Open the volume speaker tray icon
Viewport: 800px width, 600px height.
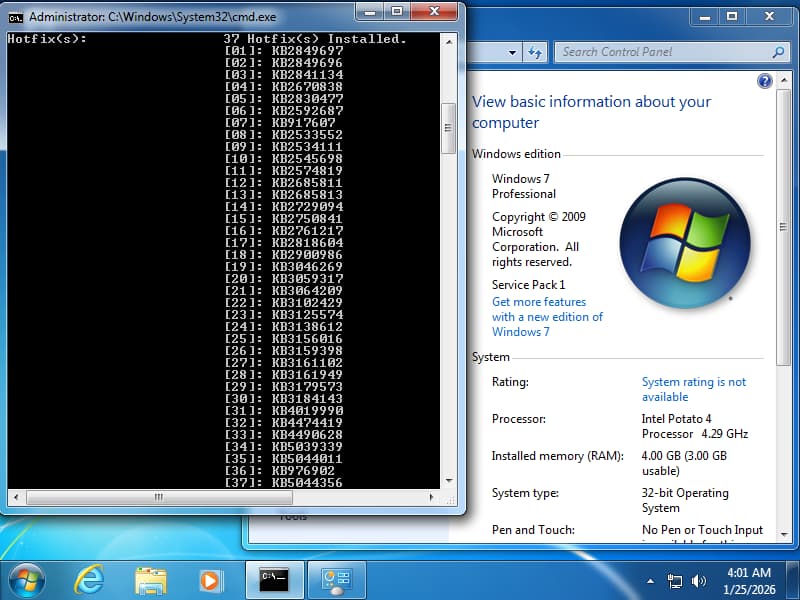pyautogui.click(x=698, y=581)
